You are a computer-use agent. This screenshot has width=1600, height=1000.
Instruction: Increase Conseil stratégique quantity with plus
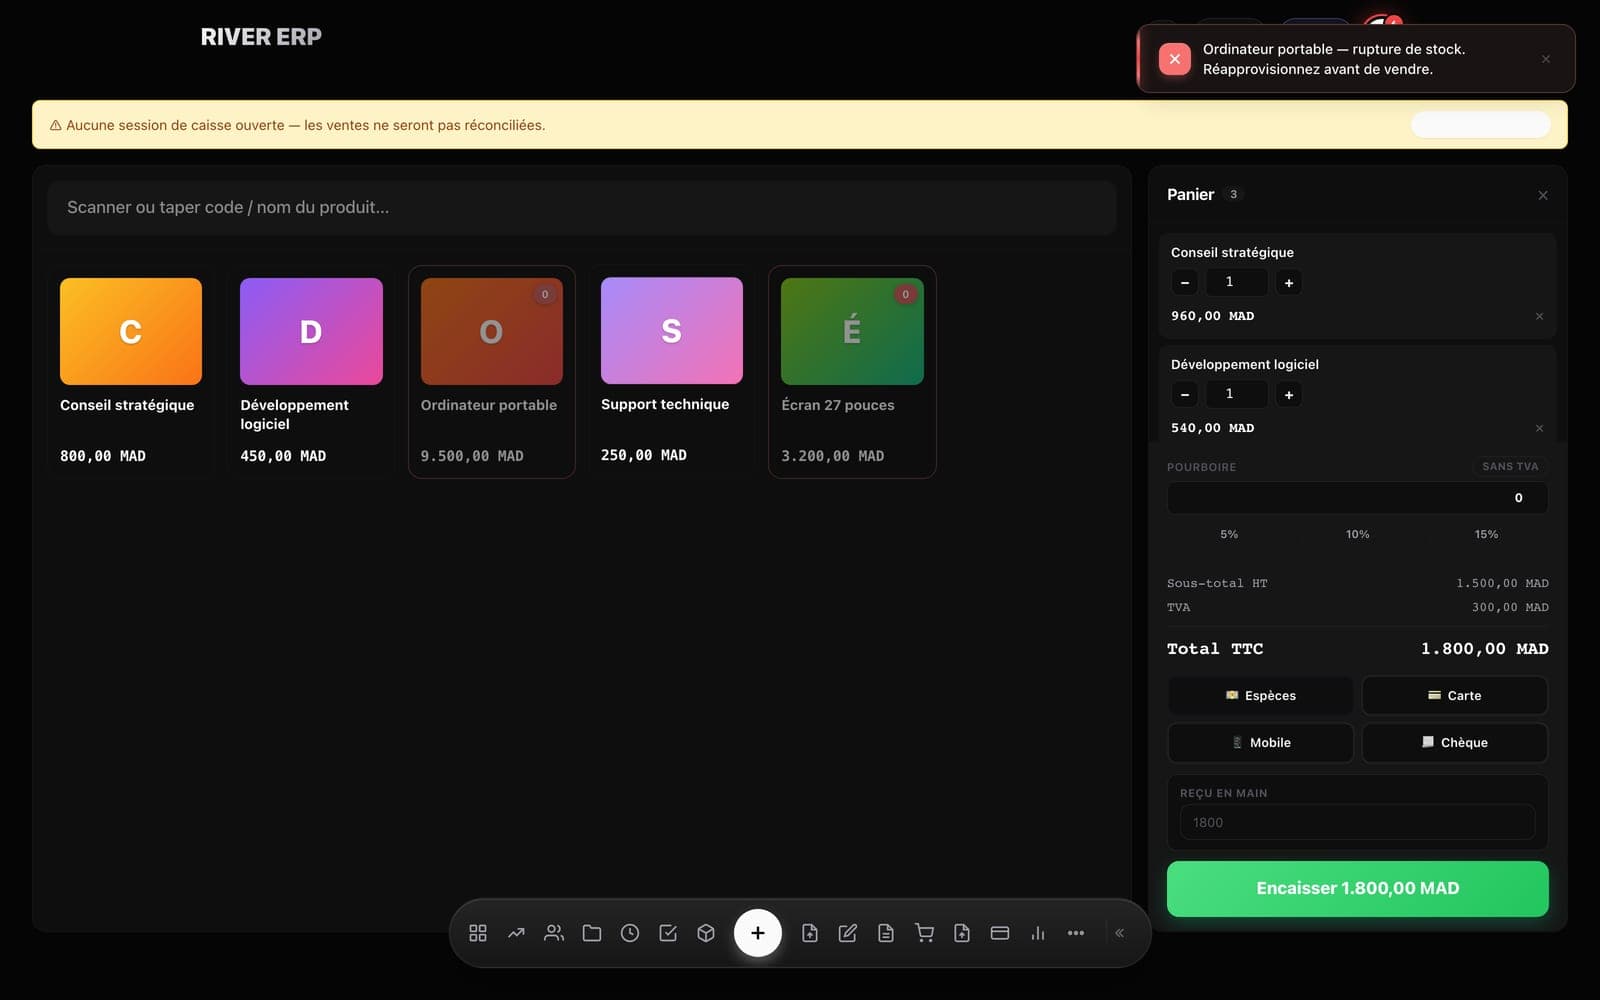tap(1289, 283)
